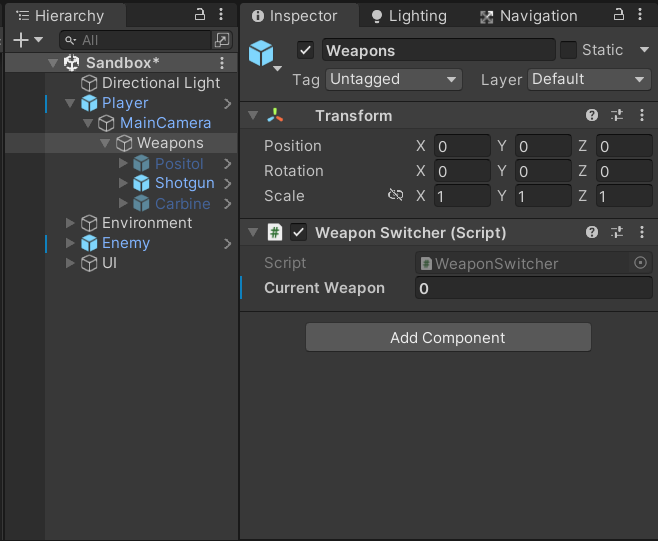Select the Weapons row in hierarchy
Viewport: 658px width, 541px height.
coord(121,143)
